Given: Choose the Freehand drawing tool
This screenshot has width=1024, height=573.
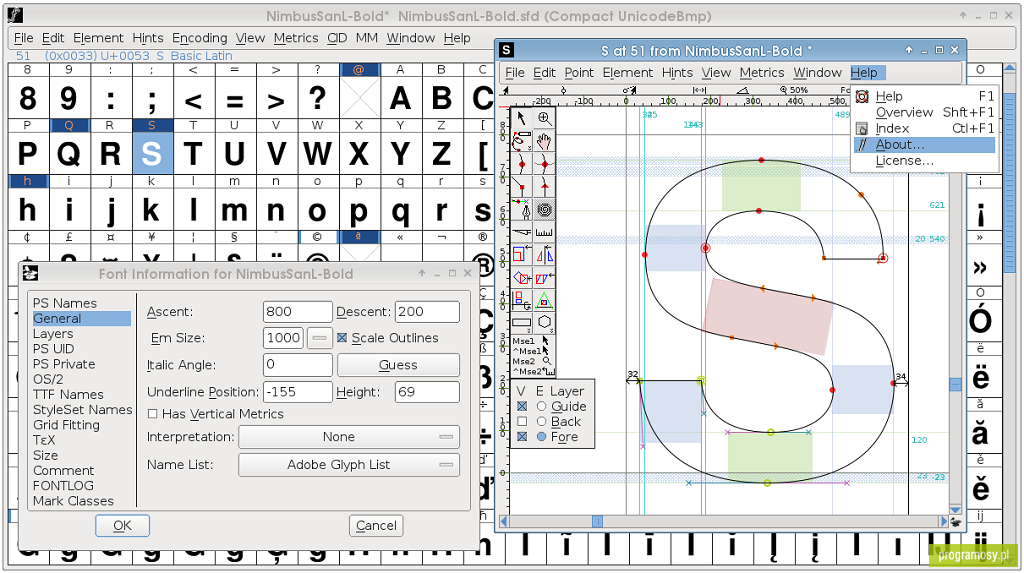Looking at the screenshot, I should coord(521,140).
